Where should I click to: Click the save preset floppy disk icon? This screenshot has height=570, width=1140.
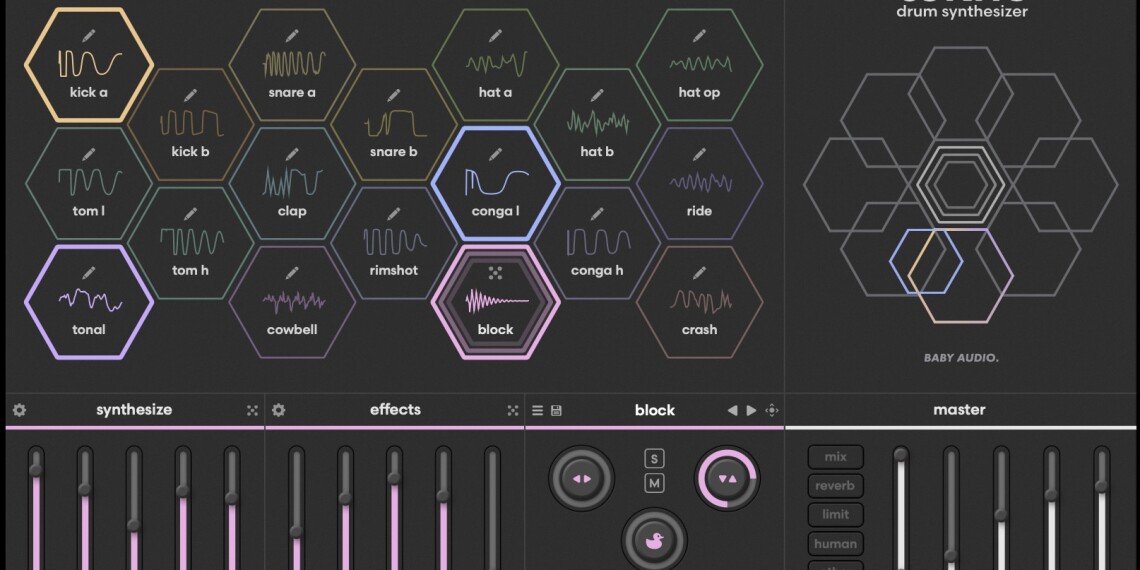point(556,410)
